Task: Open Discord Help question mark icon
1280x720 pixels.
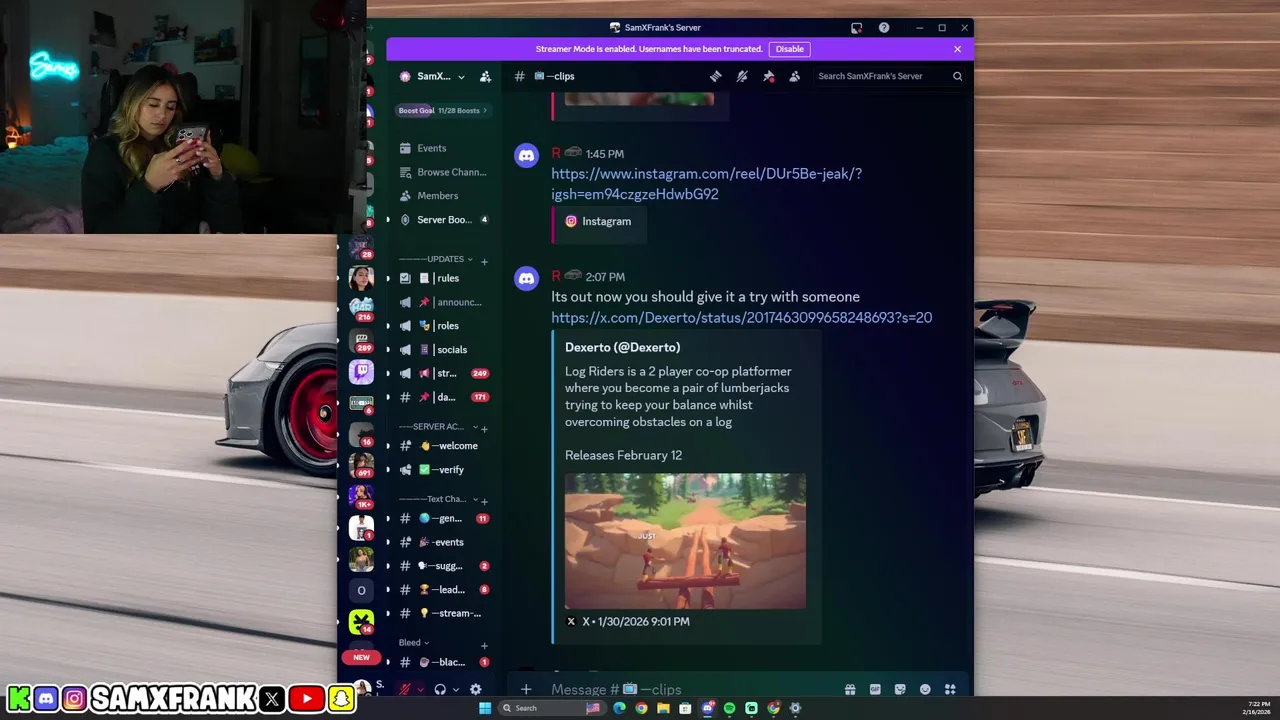Action: pyautogui.click(x=884, y=28)
